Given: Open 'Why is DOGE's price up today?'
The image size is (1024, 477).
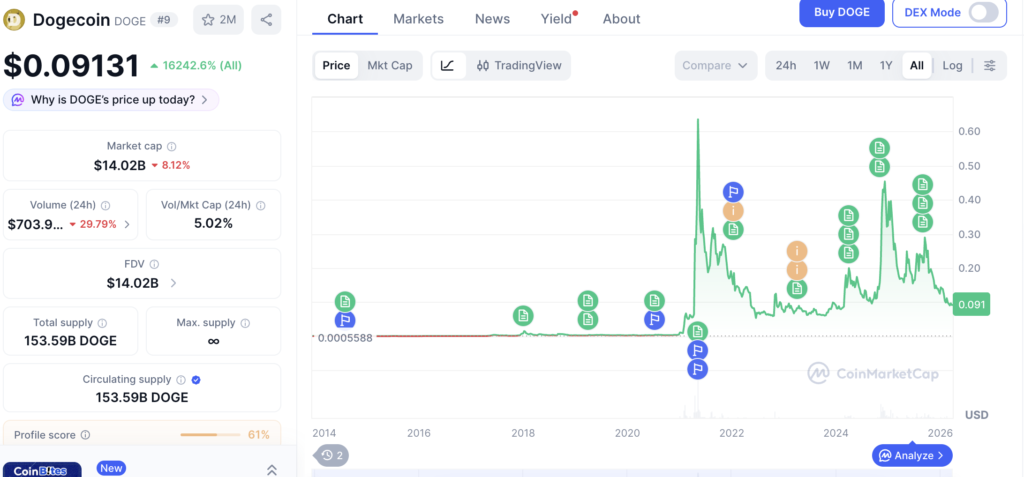Looking at the screenshot, I should tap(112, 100).
